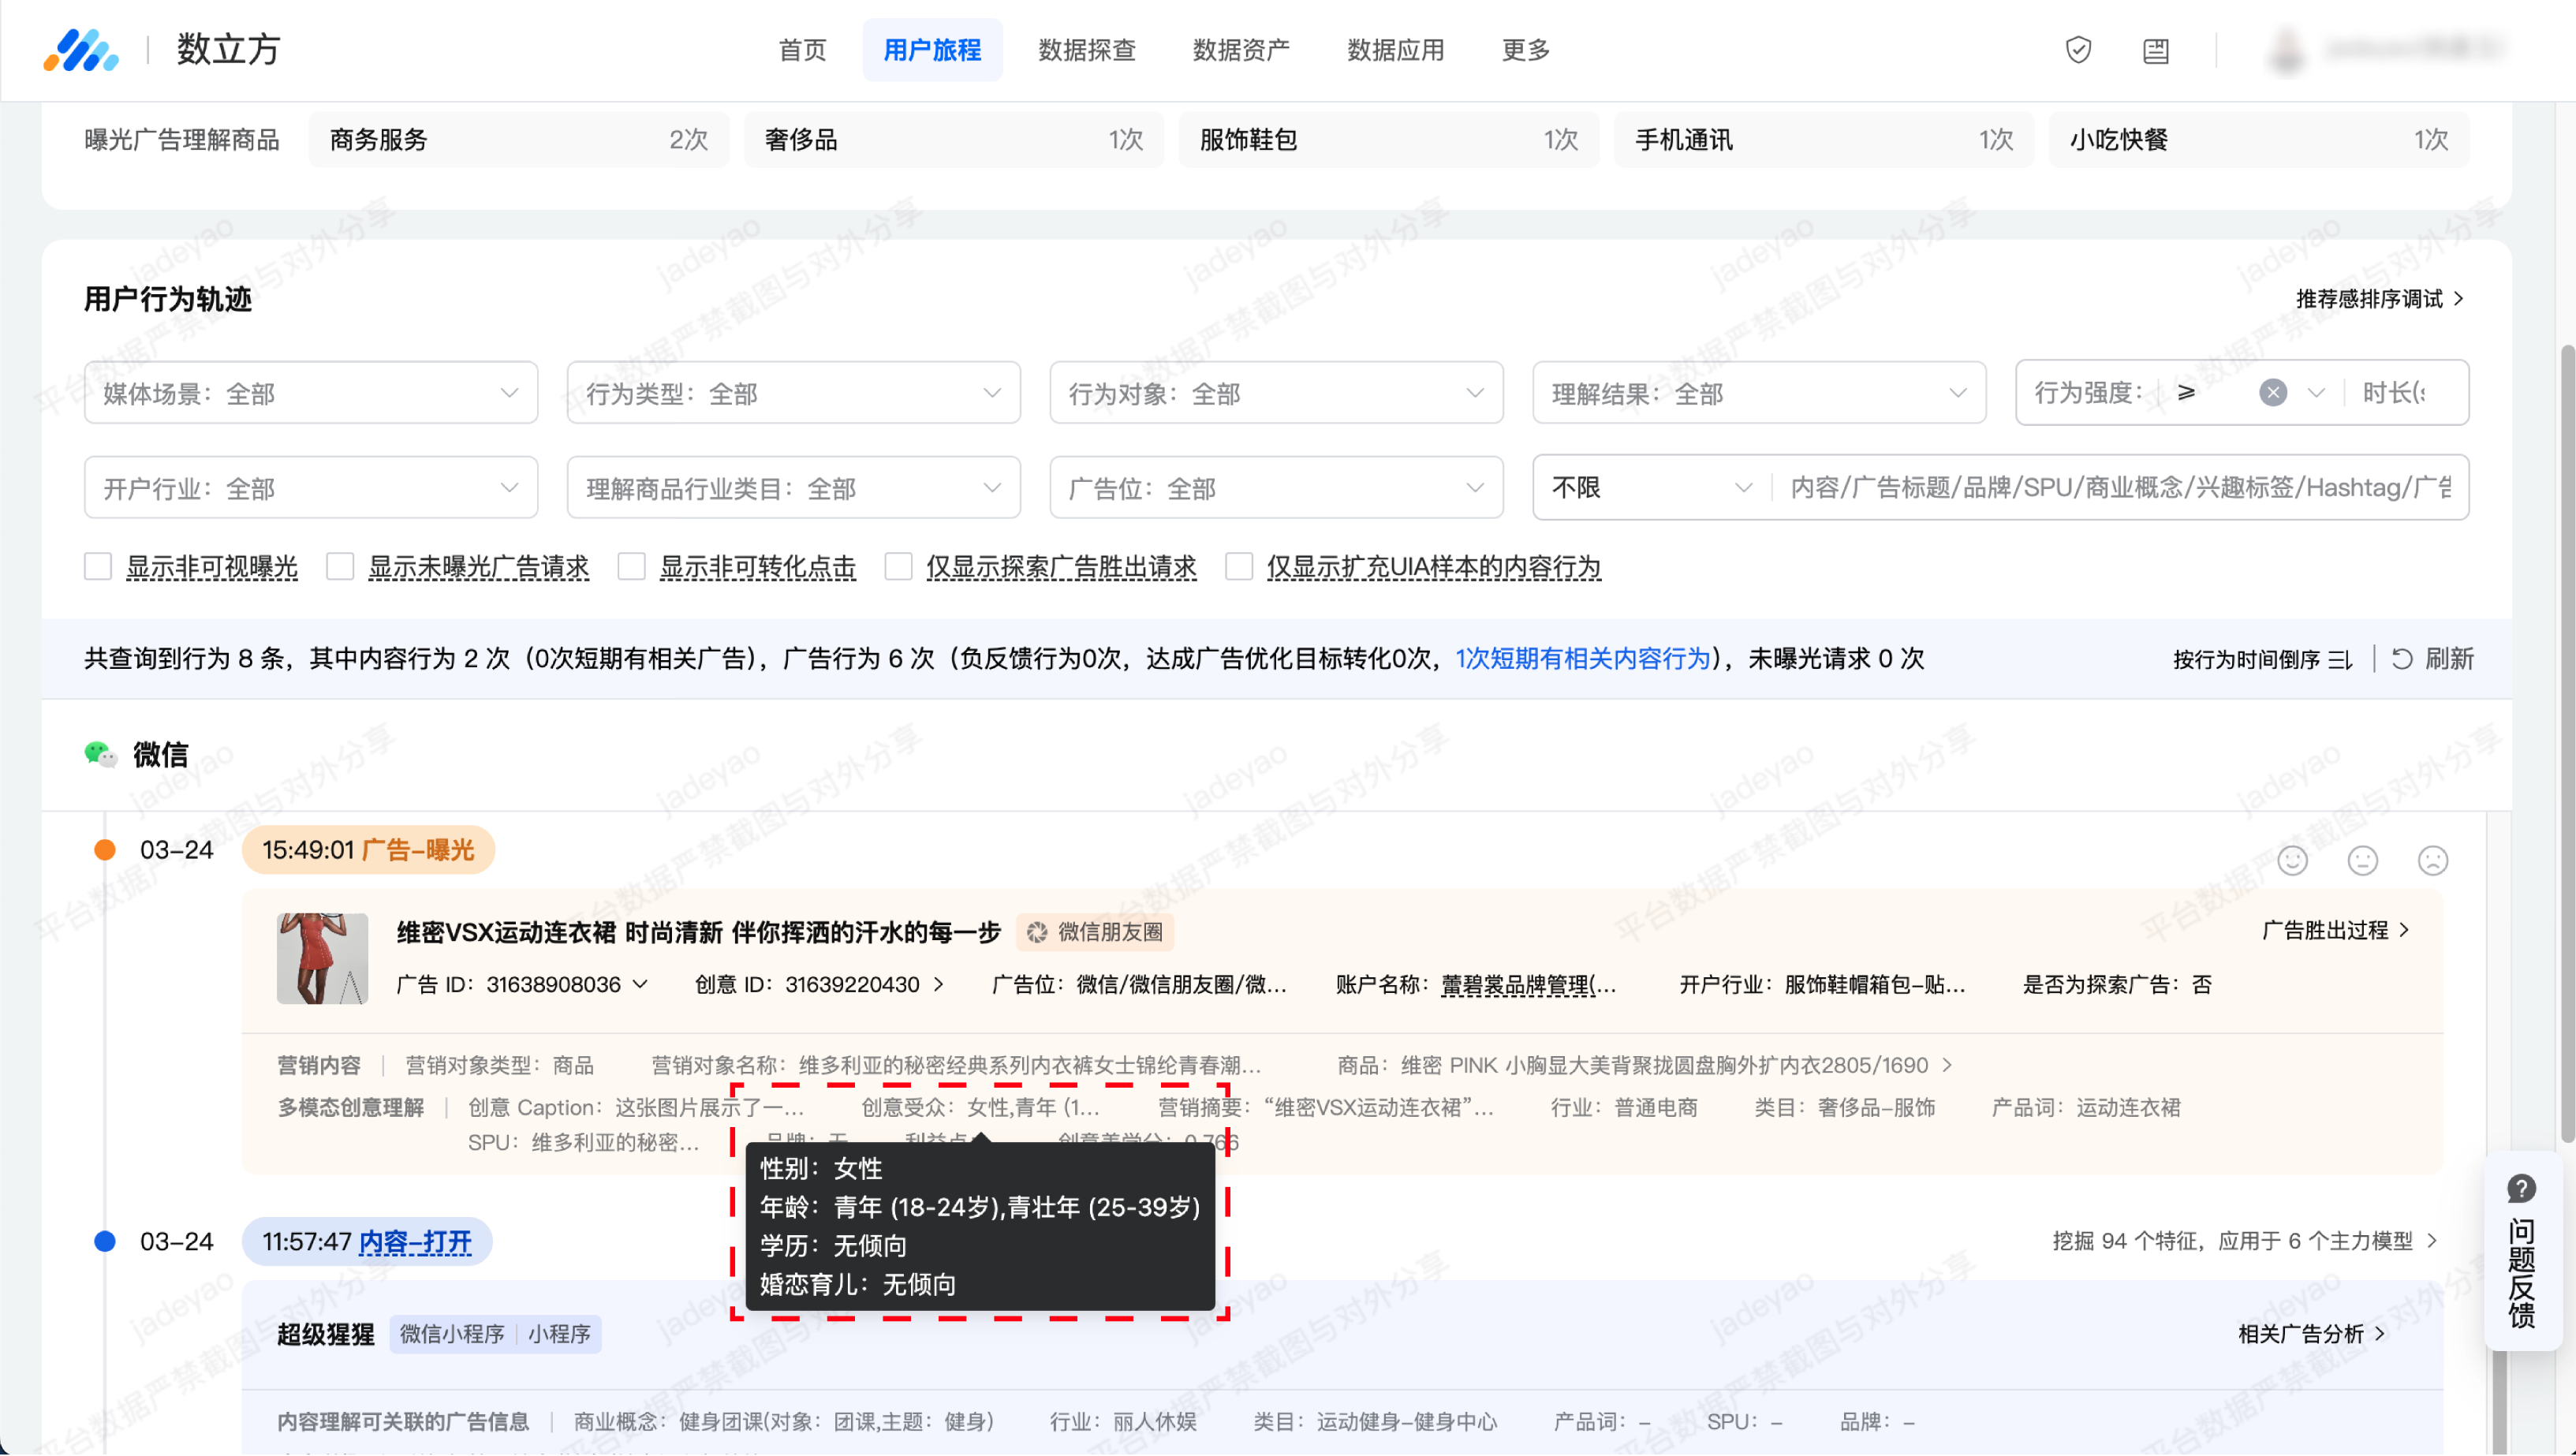Click the neutral face feedback icon
Viewport: 2576px width, 1456px height.
[x=2362, y=860]
